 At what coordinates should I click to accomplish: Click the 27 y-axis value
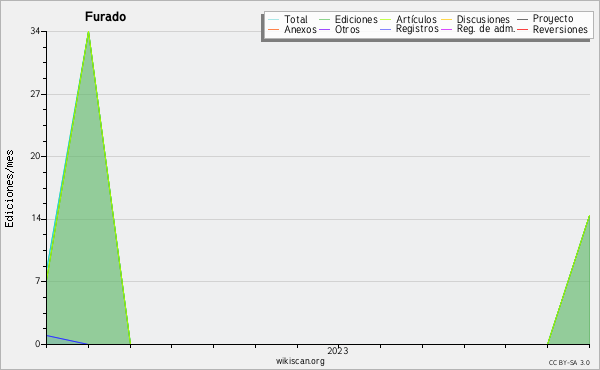(x=35, y=94)
